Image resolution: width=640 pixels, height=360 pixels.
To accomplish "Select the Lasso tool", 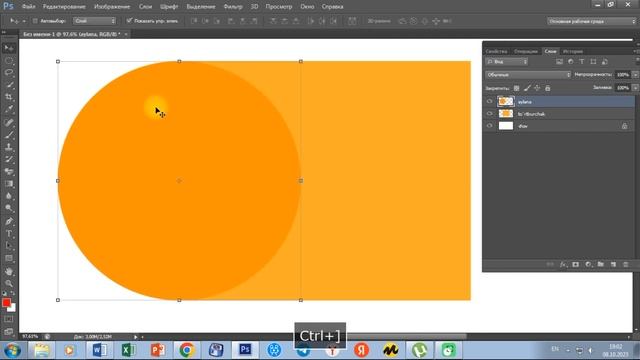I will coord(9,73).
